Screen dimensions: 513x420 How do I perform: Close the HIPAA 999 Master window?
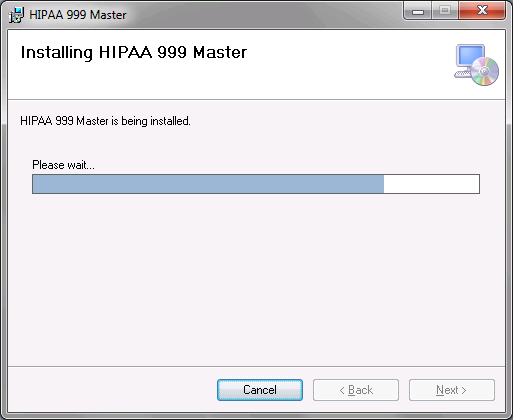(482, 11)
